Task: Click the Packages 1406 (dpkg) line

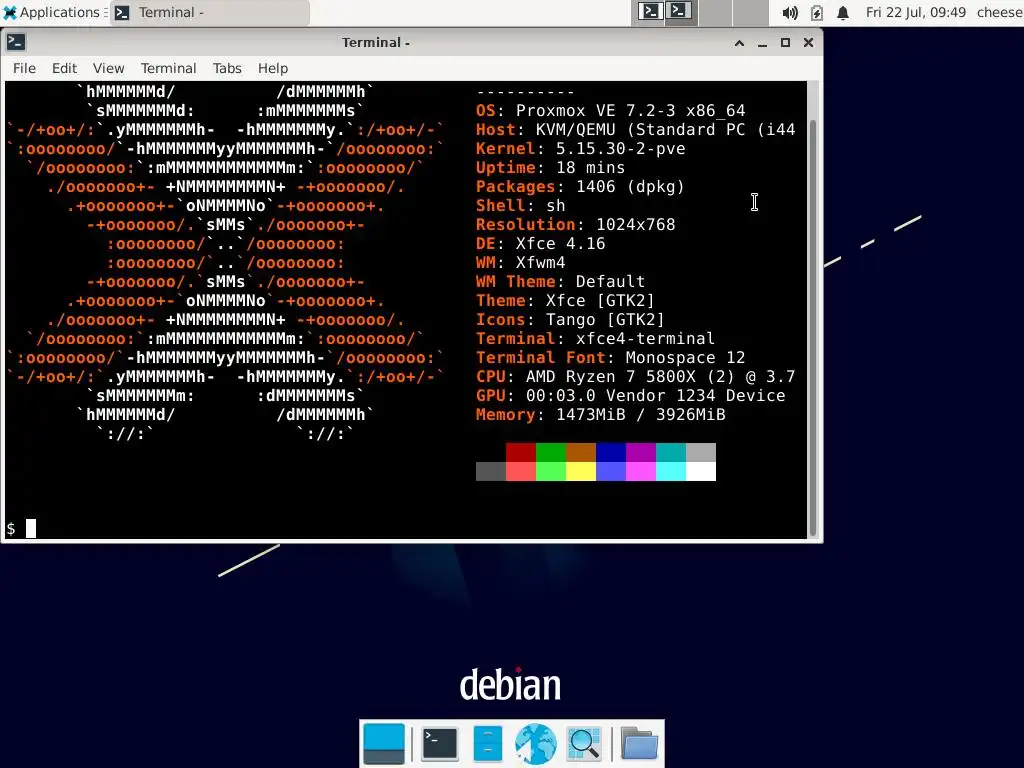Action: click(581, 187)
